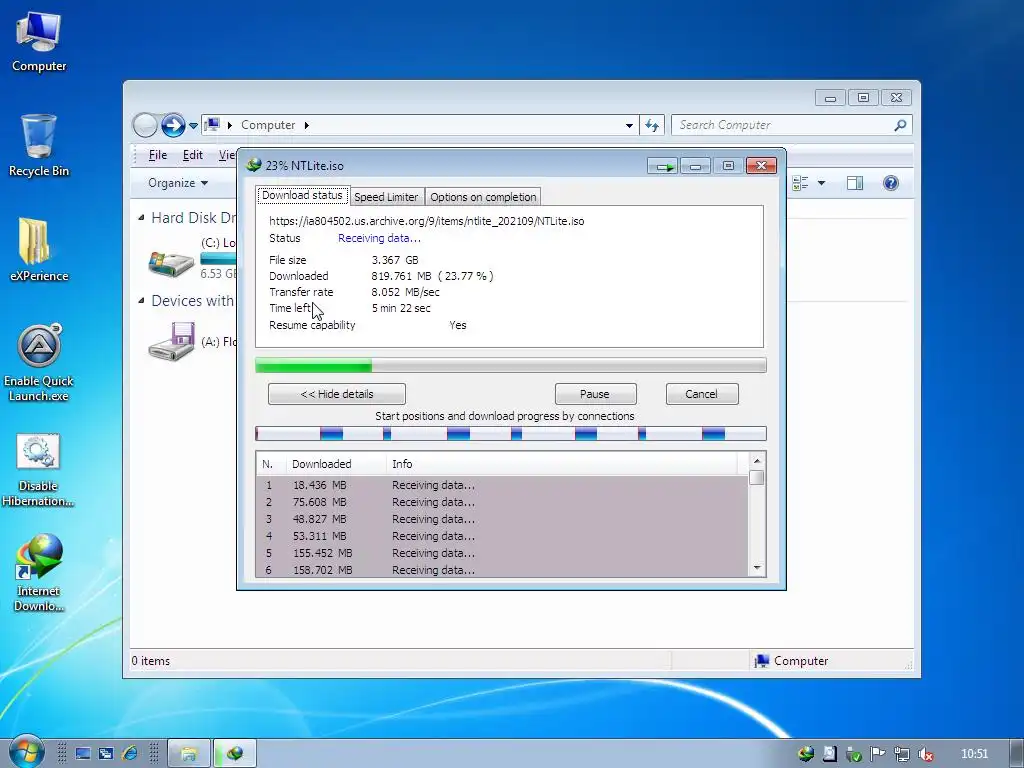Click the N. column header
1024x768 pixels.
272,464
